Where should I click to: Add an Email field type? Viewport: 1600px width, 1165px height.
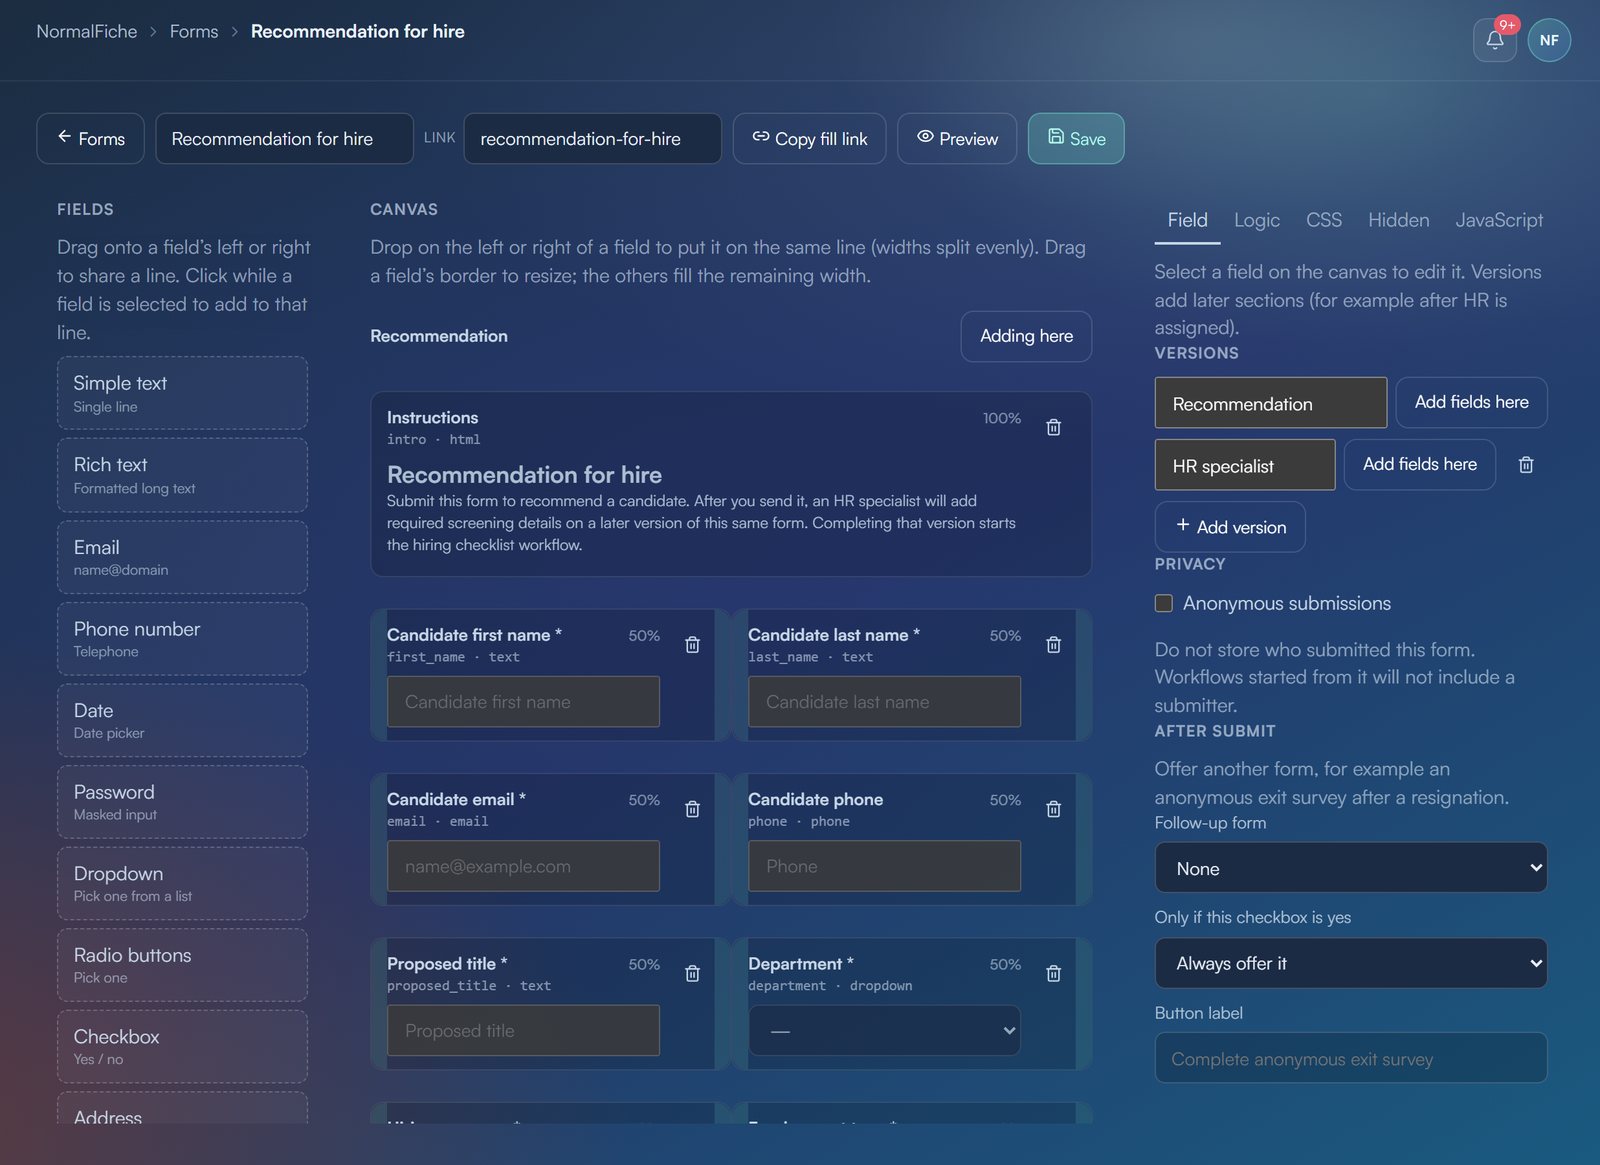point(182,557)
